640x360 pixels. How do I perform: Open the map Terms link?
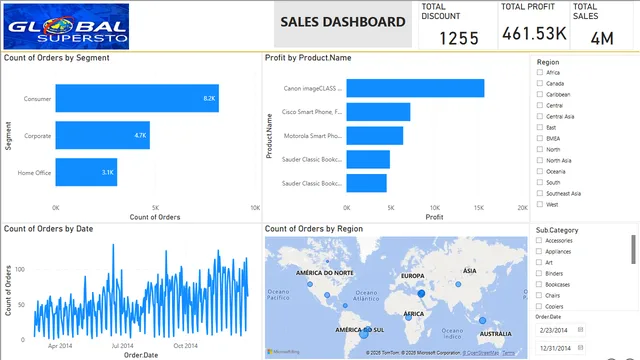point(508,353)
